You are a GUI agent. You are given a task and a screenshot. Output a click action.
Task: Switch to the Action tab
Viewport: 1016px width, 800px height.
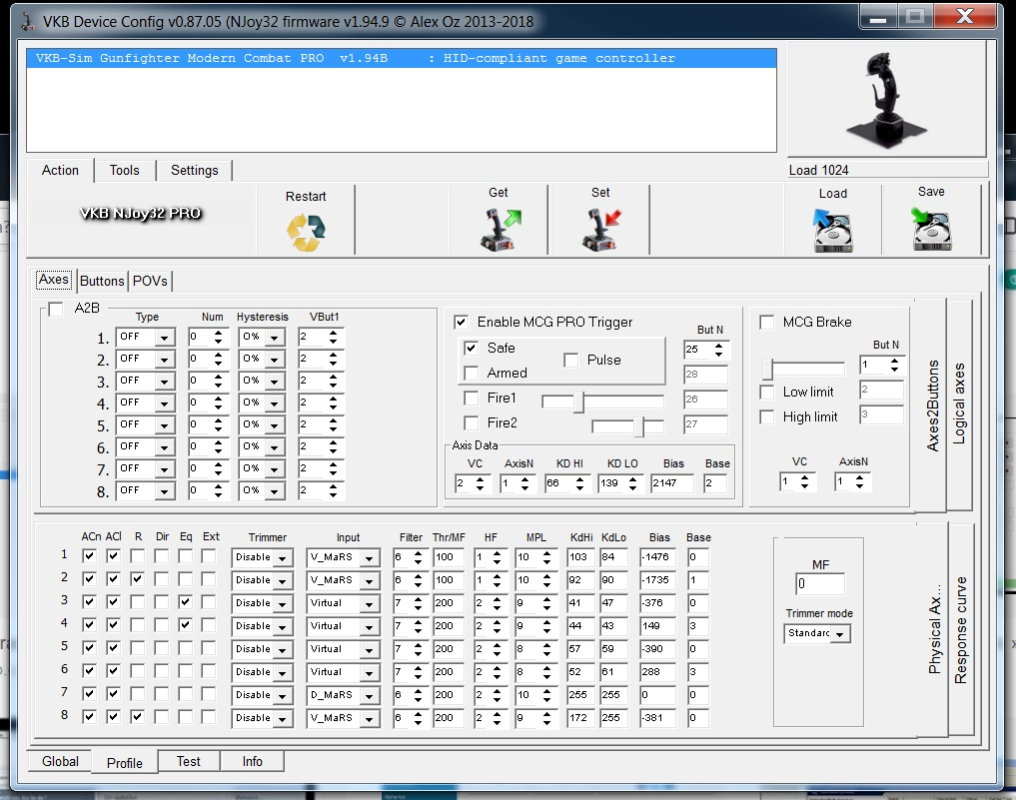tap(60, 170)
